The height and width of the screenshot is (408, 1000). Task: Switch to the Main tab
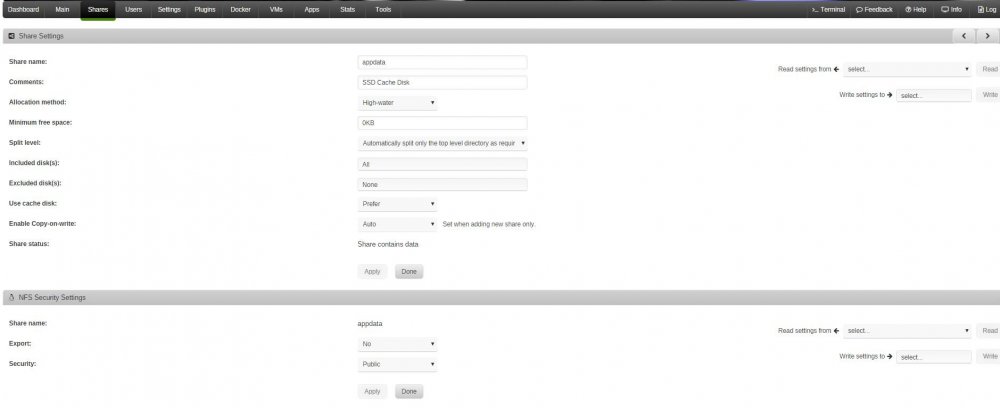pyautogui.click(x=62, y=10)
